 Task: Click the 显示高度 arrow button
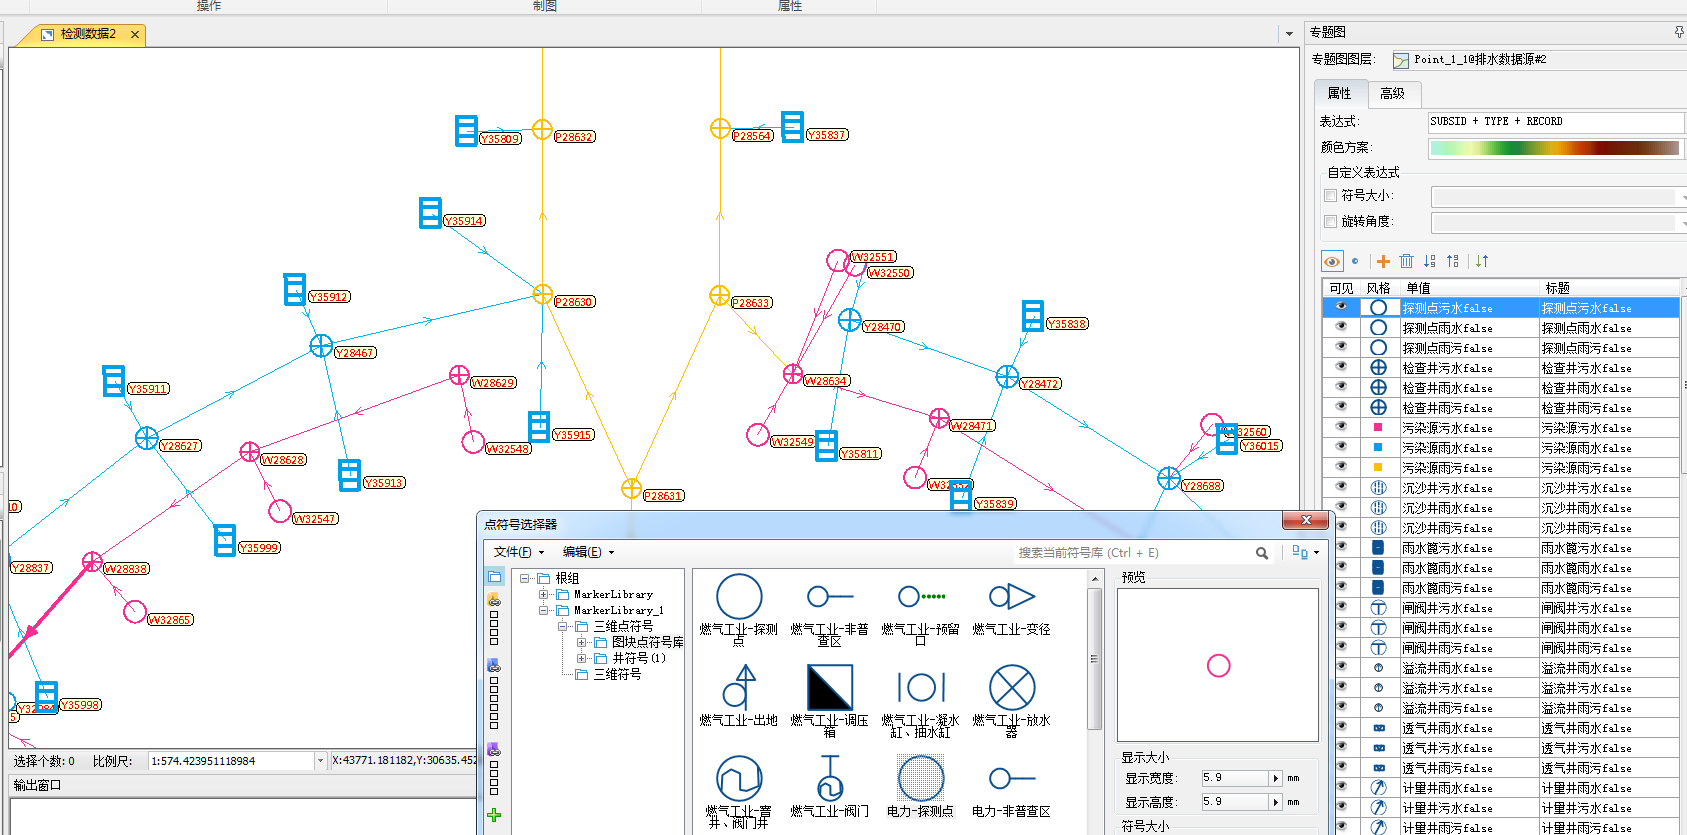(x=1275, y=802)
